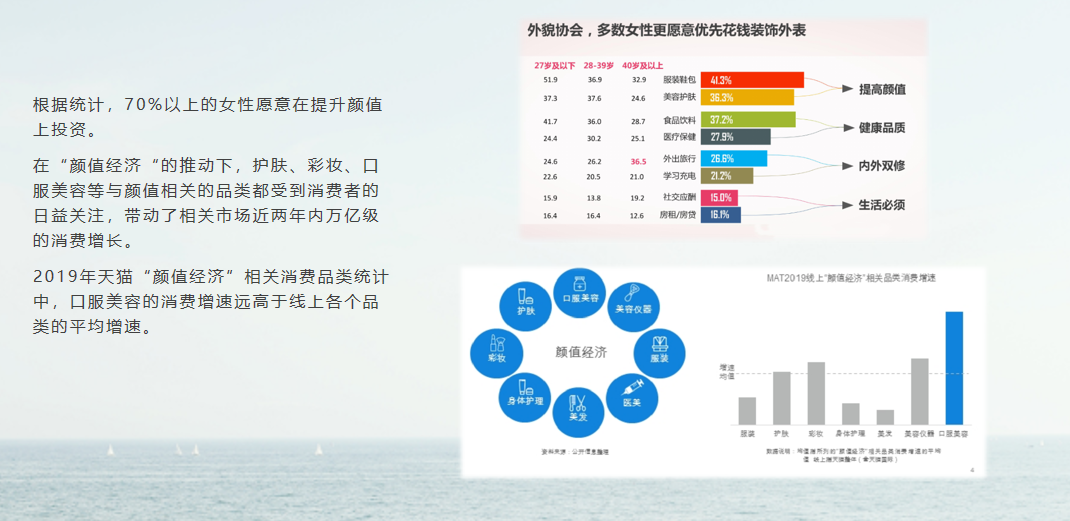Select the 增速均值 axis label
Screen dimensions: 1070x521
point(725,372)
